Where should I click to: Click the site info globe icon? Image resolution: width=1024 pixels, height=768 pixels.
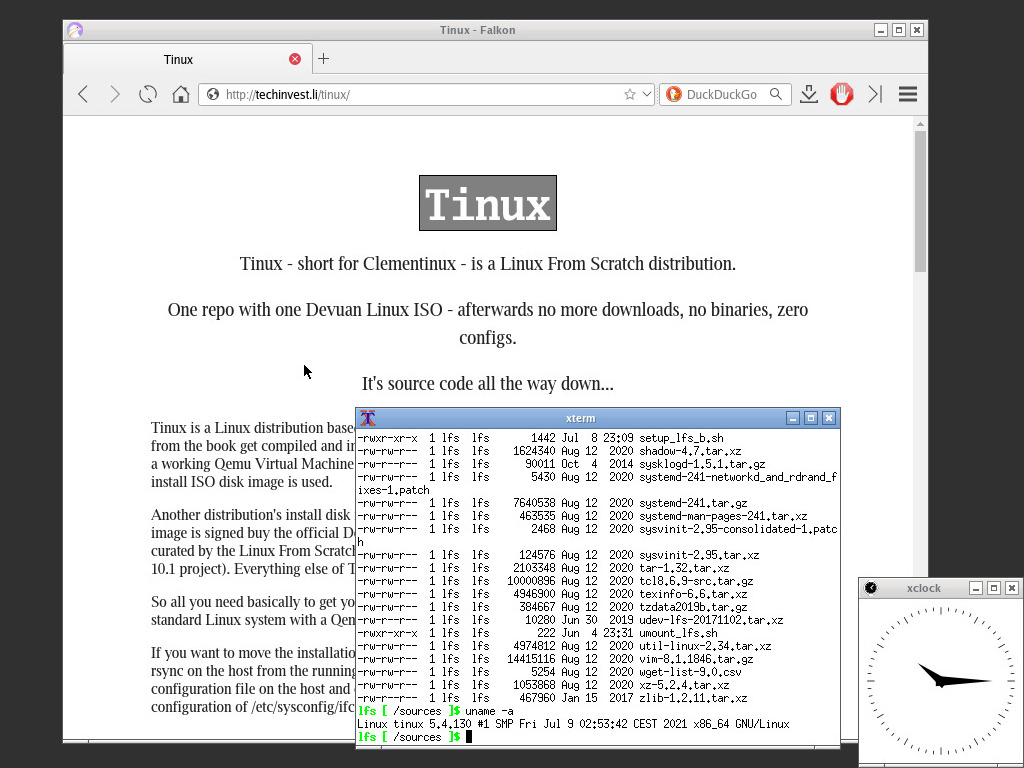pos(211,94)
